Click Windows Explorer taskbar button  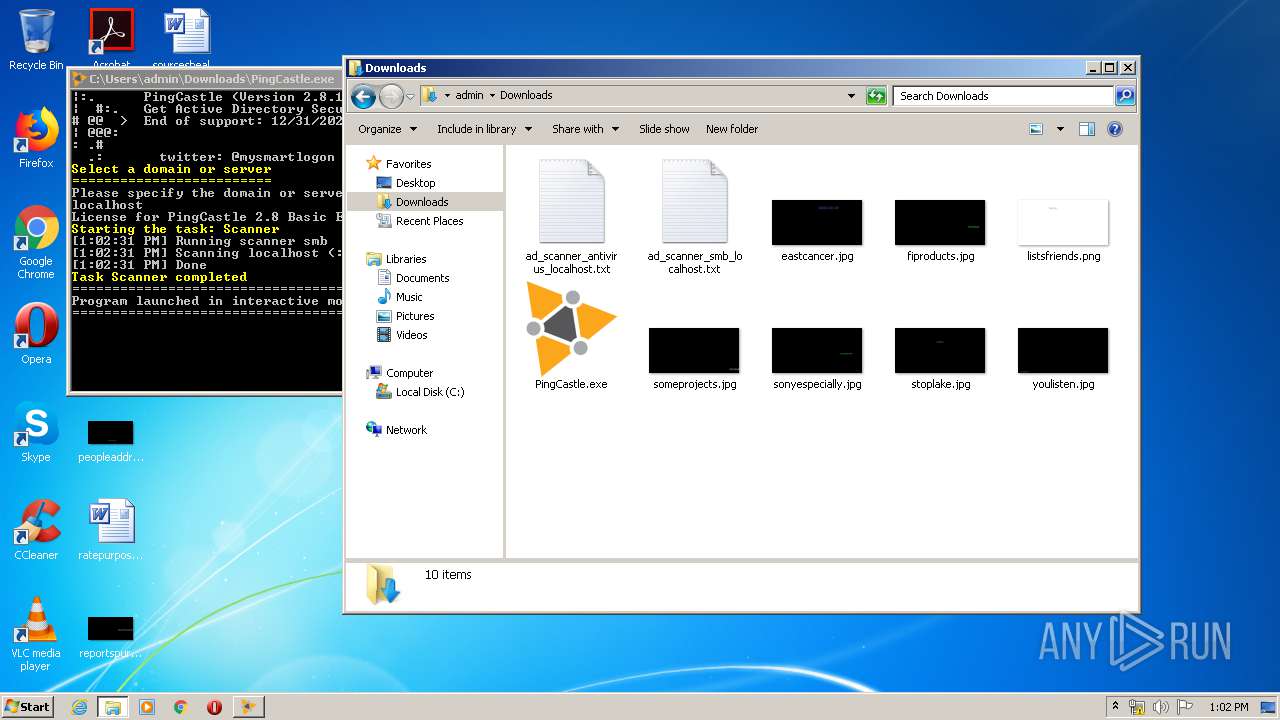pos(113,707)
